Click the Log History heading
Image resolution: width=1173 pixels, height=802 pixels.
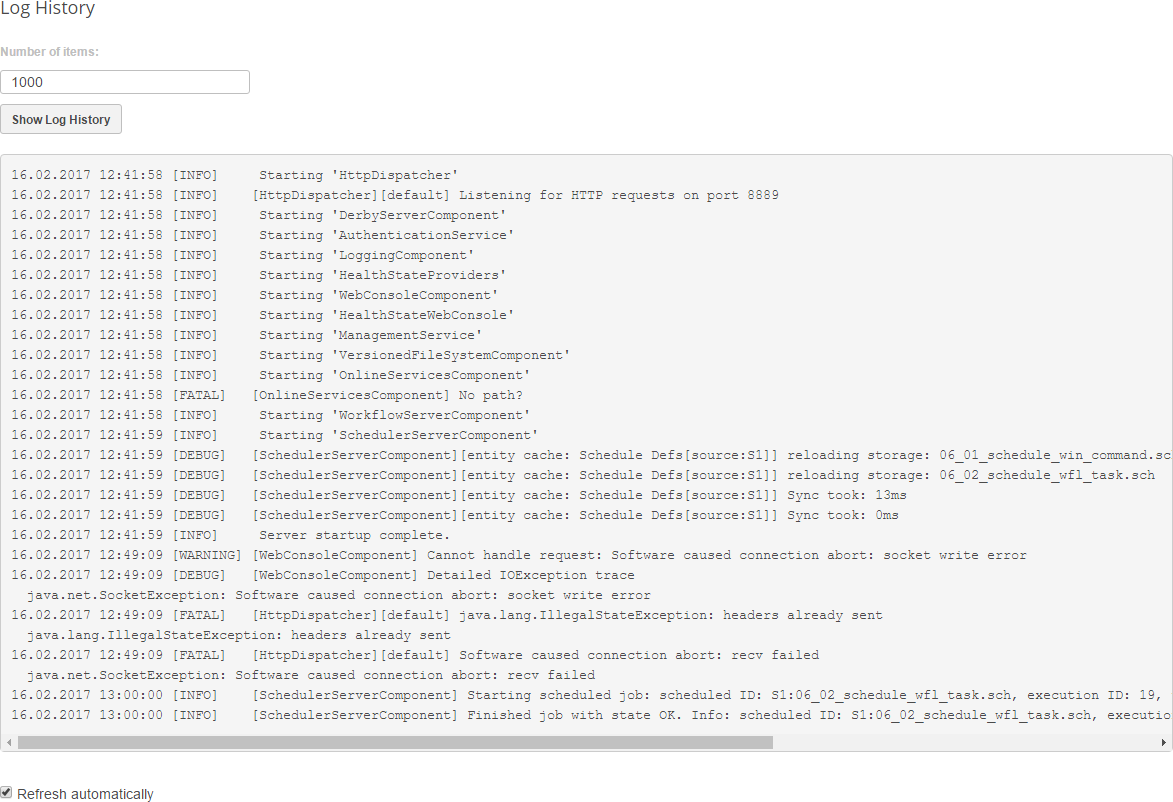(48, 9)
